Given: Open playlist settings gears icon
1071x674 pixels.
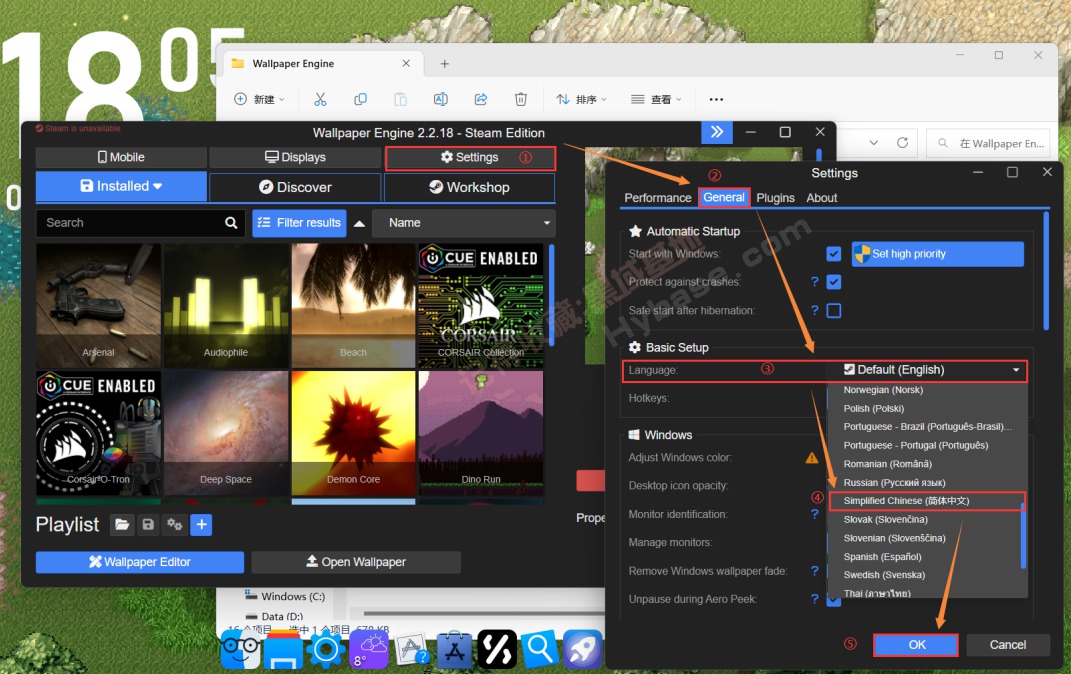Looking at the screenshot, I should 175,524.
